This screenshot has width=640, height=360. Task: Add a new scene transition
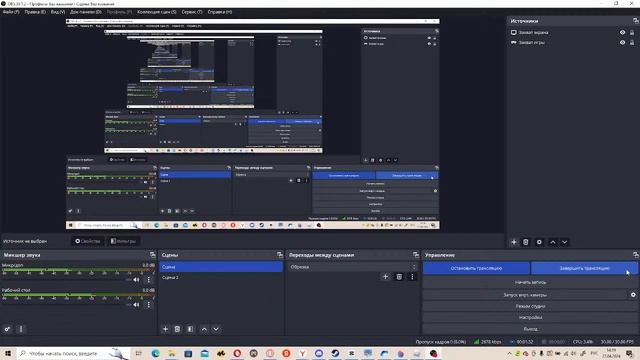pos(385,277)
